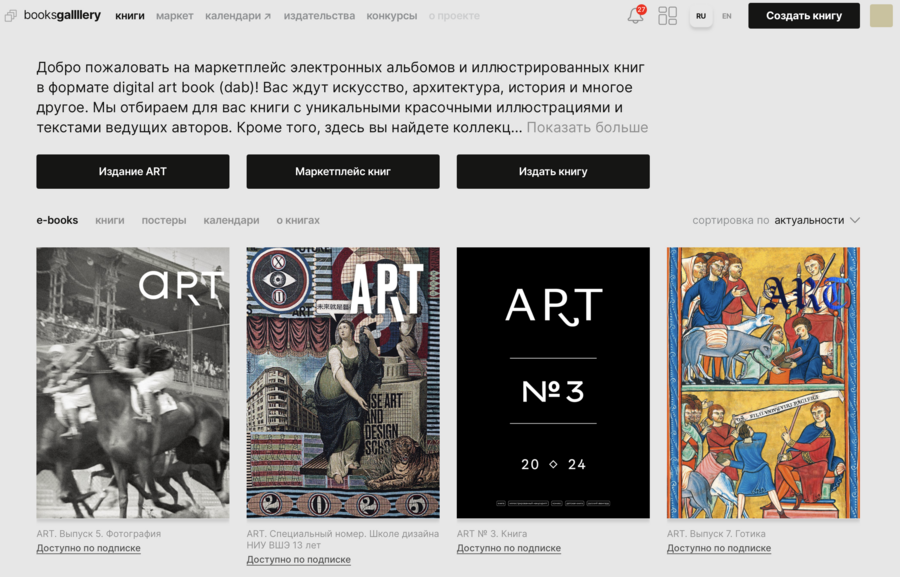Open the ART № 3 black cover thumbnail

(553, 383)
